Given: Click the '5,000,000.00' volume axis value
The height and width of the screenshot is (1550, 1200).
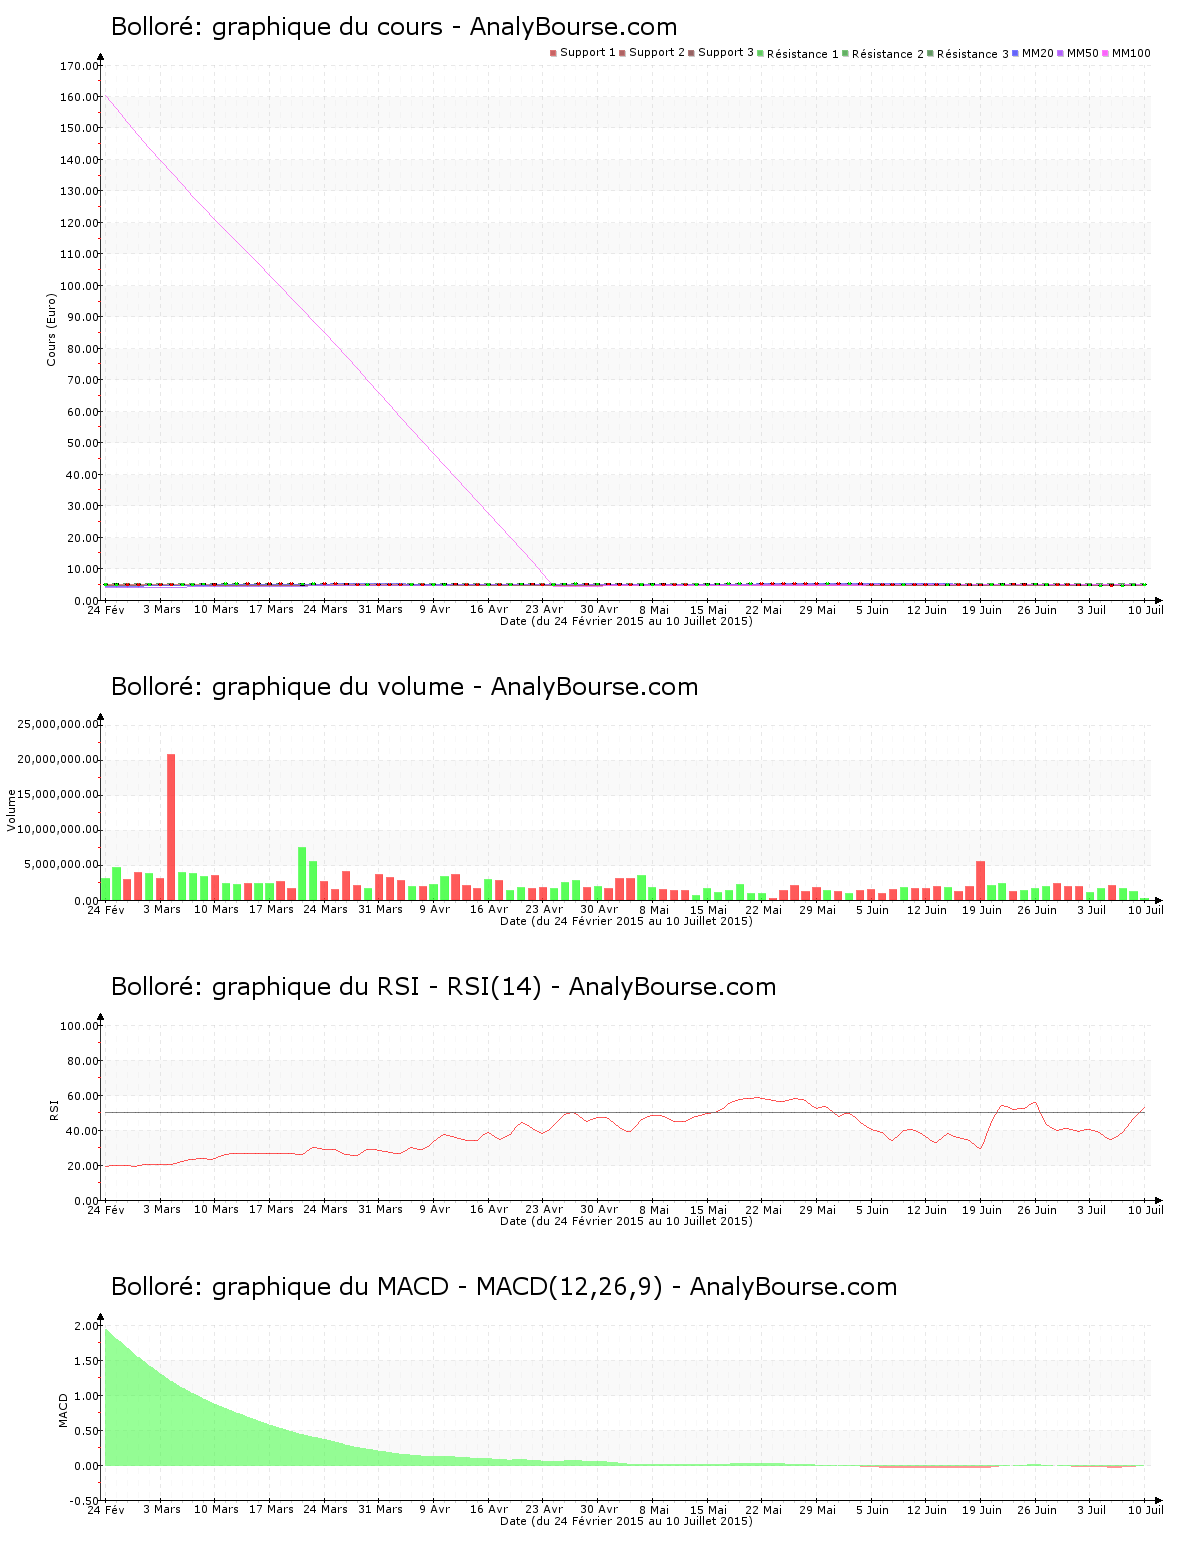Looking at the screenshot, I should coord(62,864).
